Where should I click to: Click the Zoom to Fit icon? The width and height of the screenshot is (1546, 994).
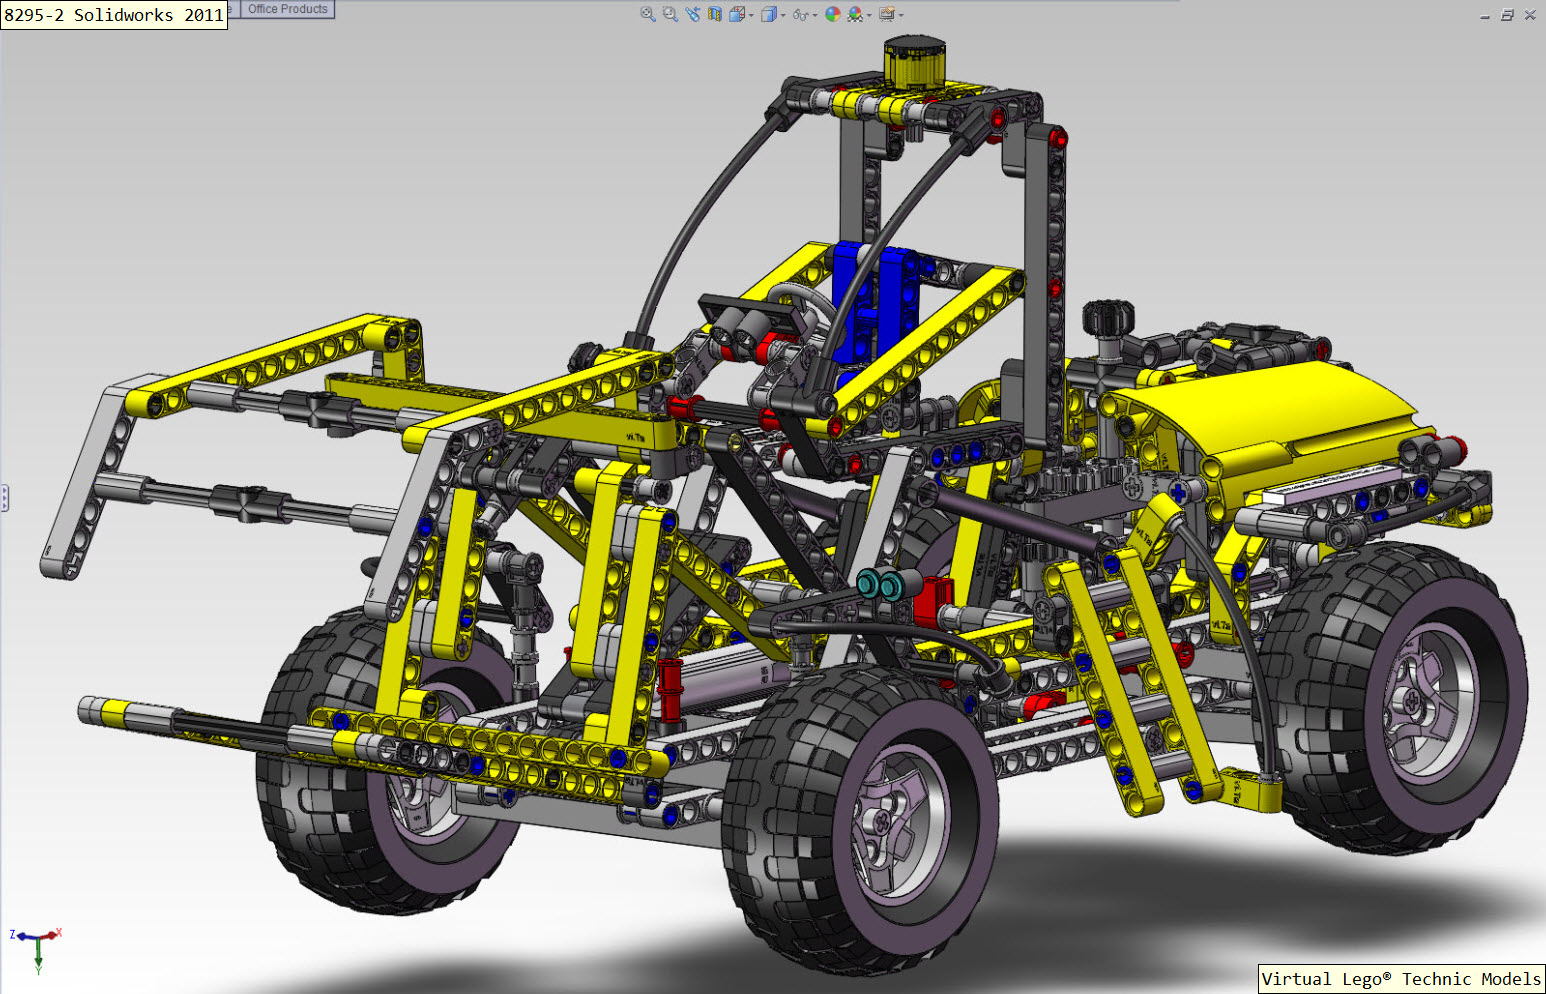coord(648,14)
